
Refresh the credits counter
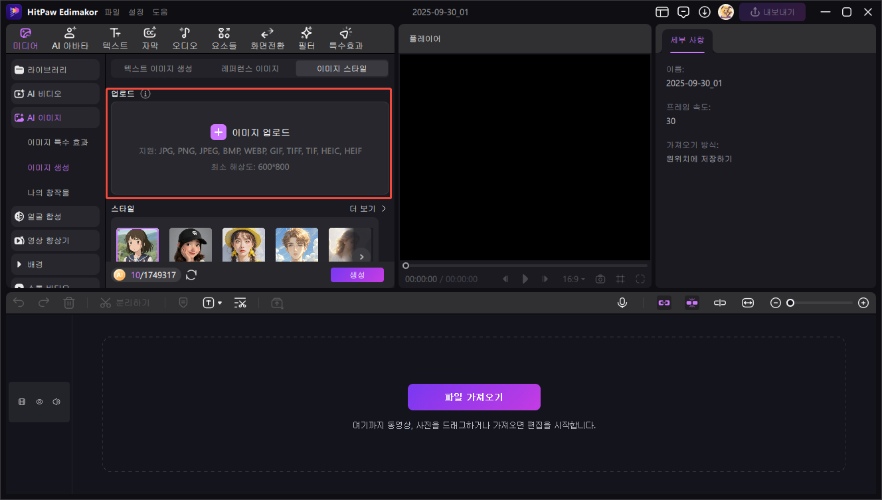click(191, 275)
